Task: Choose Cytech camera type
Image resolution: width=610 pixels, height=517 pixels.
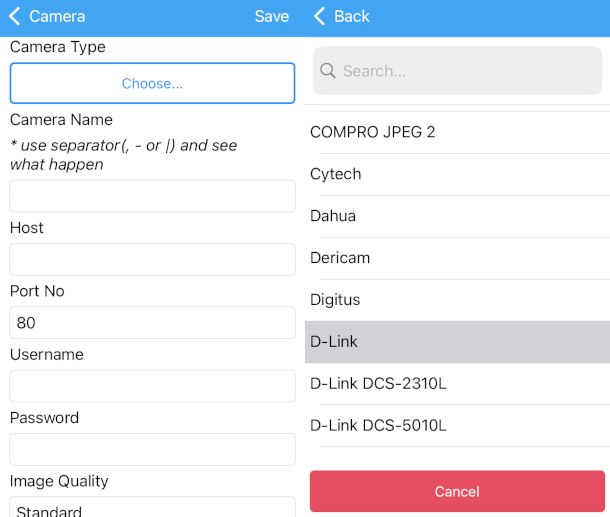Action: pyautogui.click(x=457, y=174)
